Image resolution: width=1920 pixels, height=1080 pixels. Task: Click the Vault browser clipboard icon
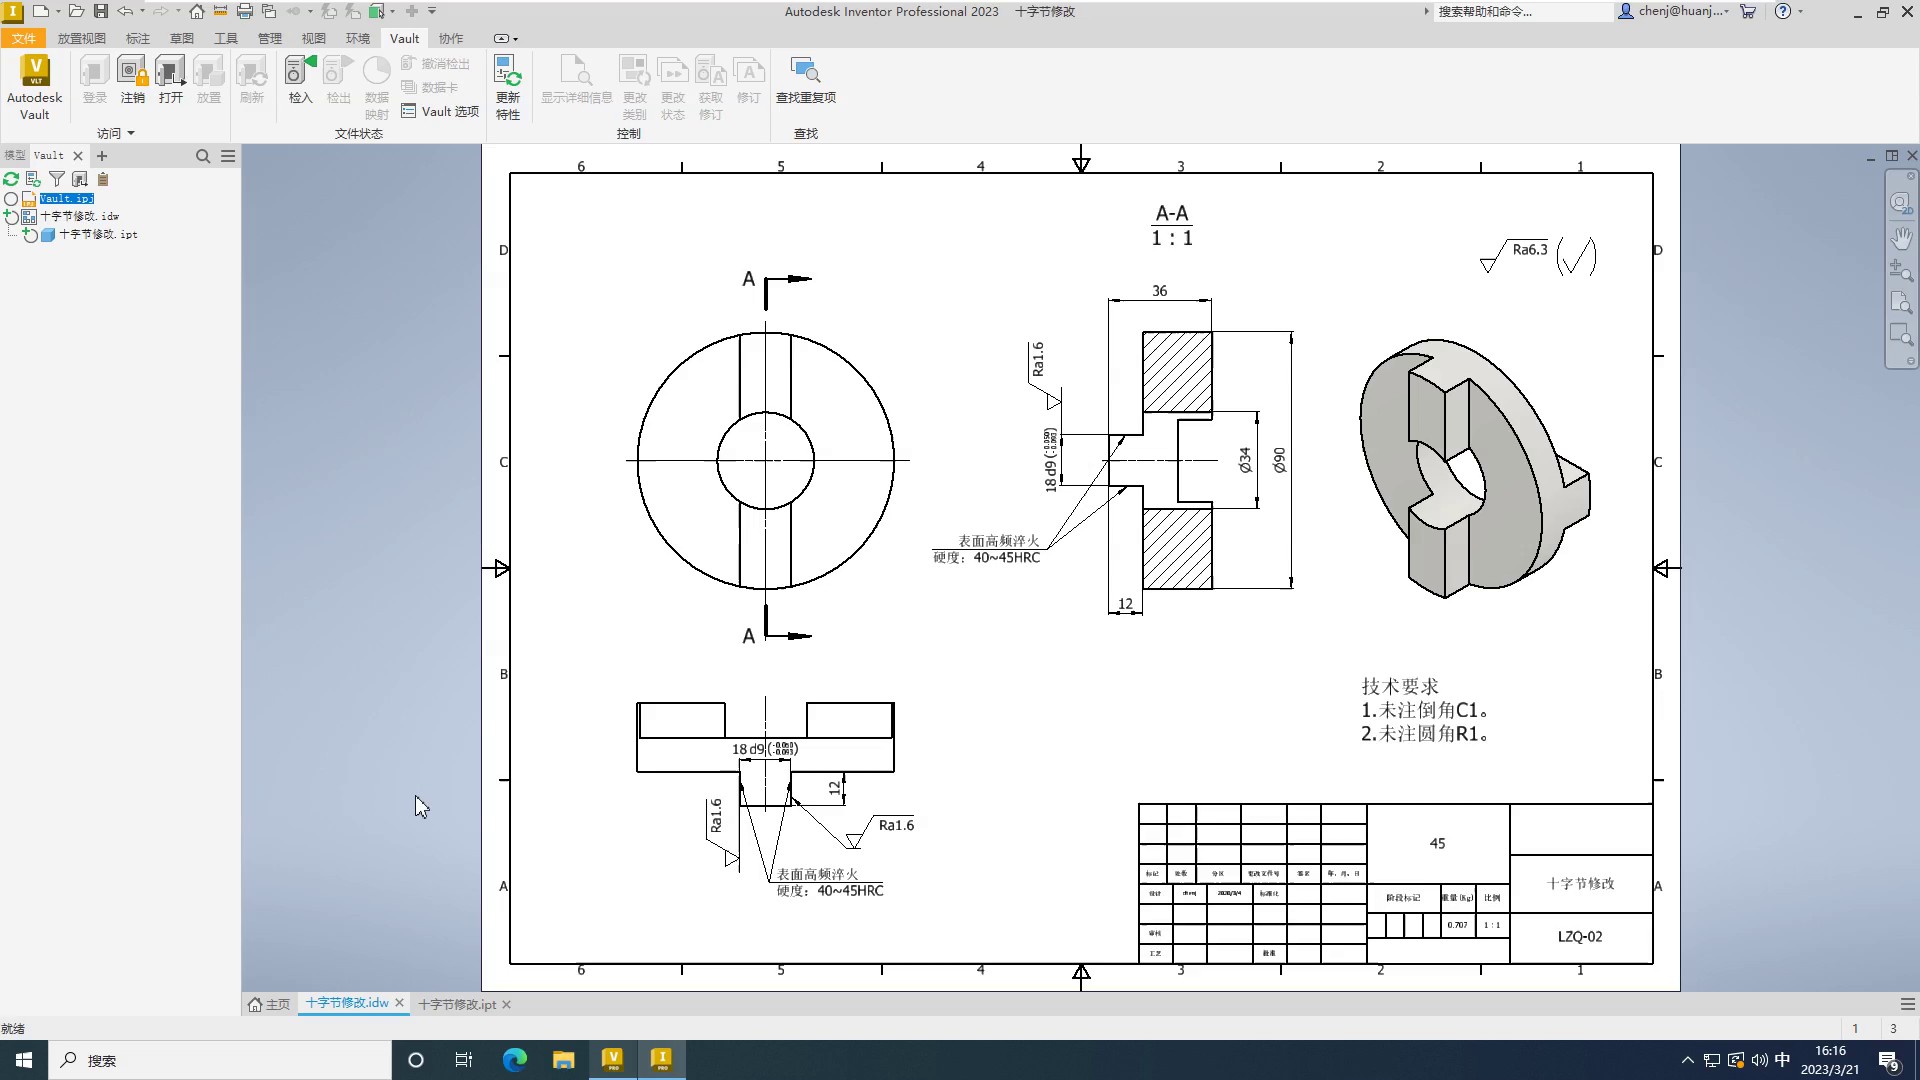click(x=102, y=179)
